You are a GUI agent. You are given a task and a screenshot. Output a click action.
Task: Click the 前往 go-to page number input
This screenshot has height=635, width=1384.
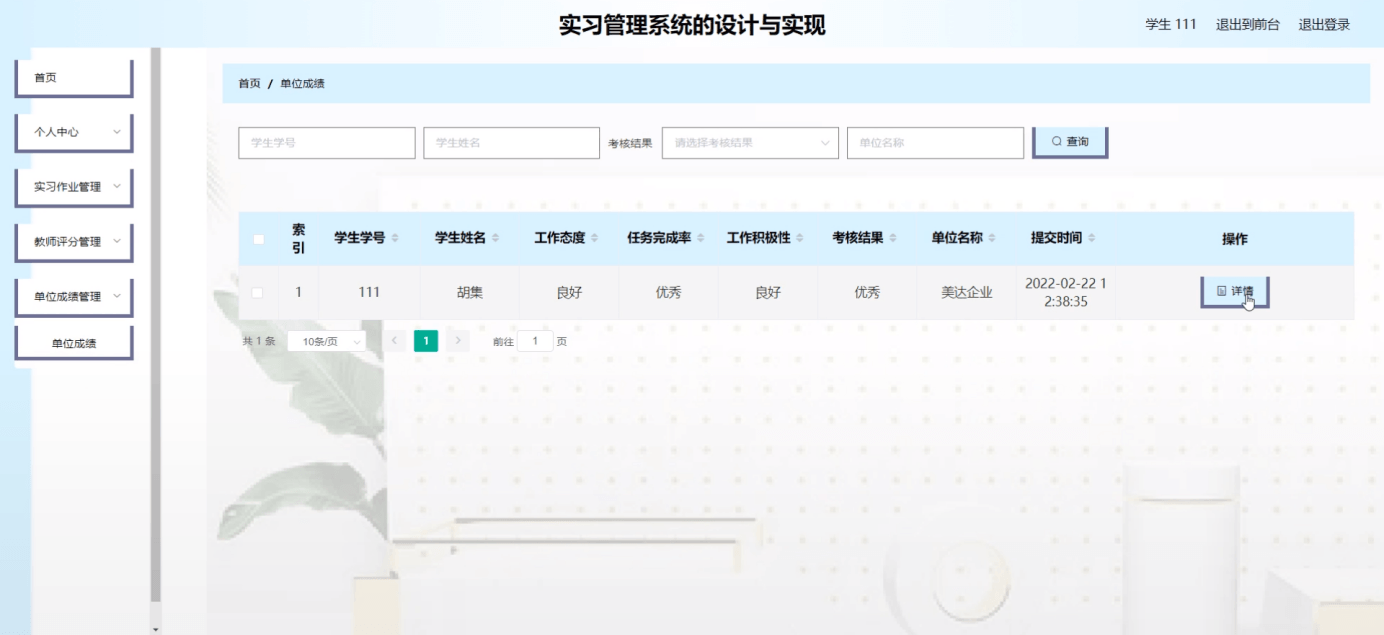click(535, 341)
